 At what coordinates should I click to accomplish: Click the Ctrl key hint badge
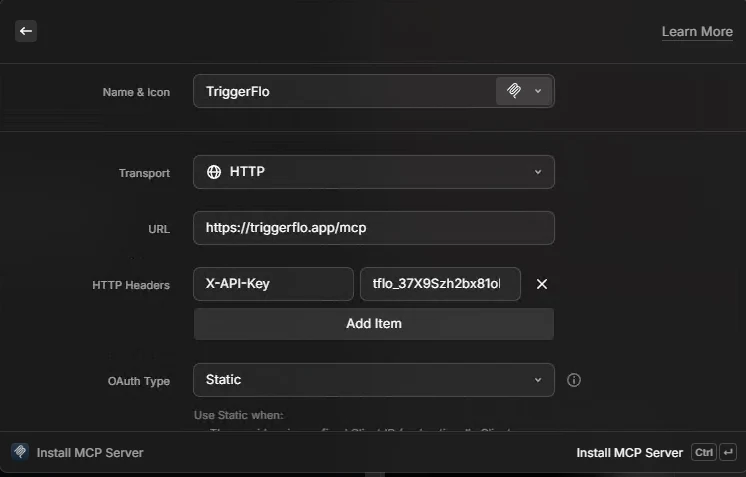tap(704, 452)
